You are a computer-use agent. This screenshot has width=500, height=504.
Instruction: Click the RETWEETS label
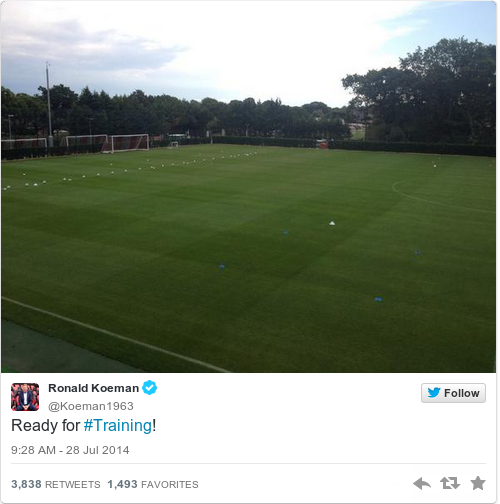[73, 484]
